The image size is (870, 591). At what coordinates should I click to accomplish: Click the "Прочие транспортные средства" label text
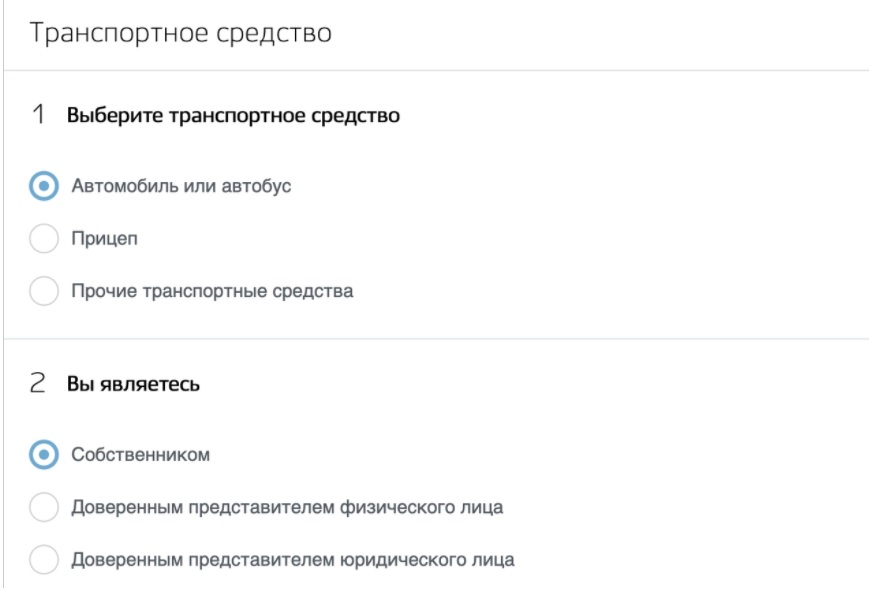(x=212, y=293)
